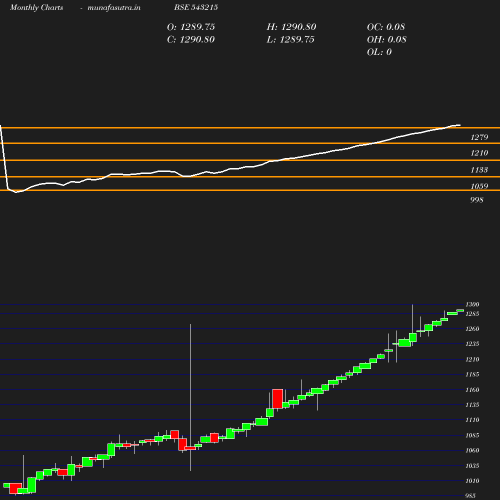This screenshot has width=500, height=500.
Task: Click the large red candle body near 1160
Action: 277,399
